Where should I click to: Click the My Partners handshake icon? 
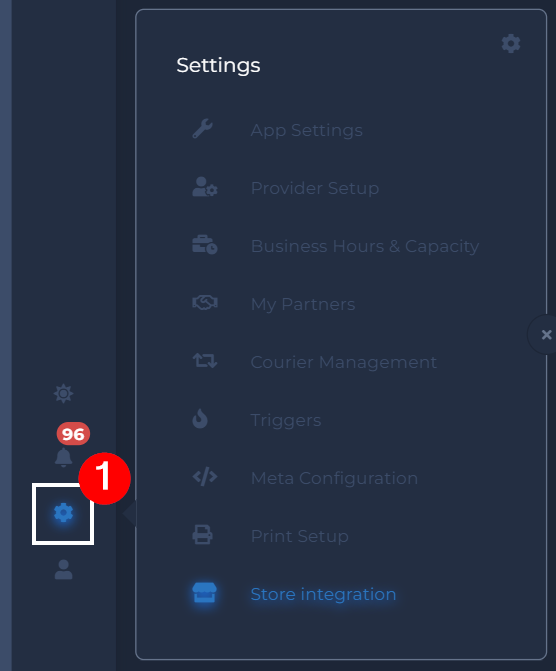click(205, 303)
